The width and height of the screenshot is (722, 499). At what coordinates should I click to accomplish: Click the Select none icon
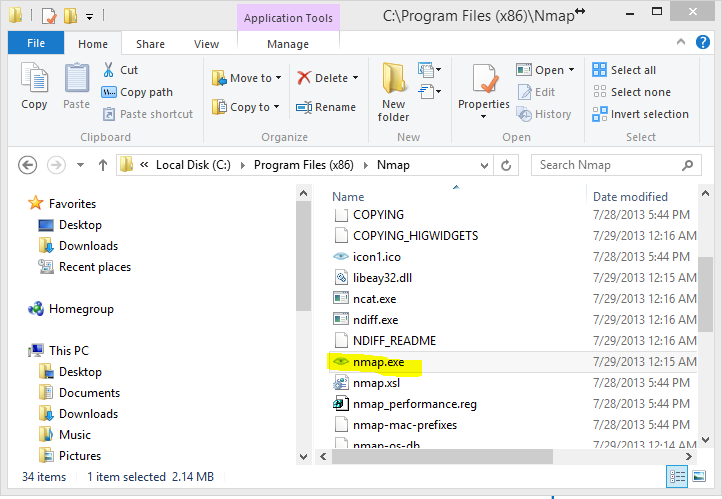[600, 92]
